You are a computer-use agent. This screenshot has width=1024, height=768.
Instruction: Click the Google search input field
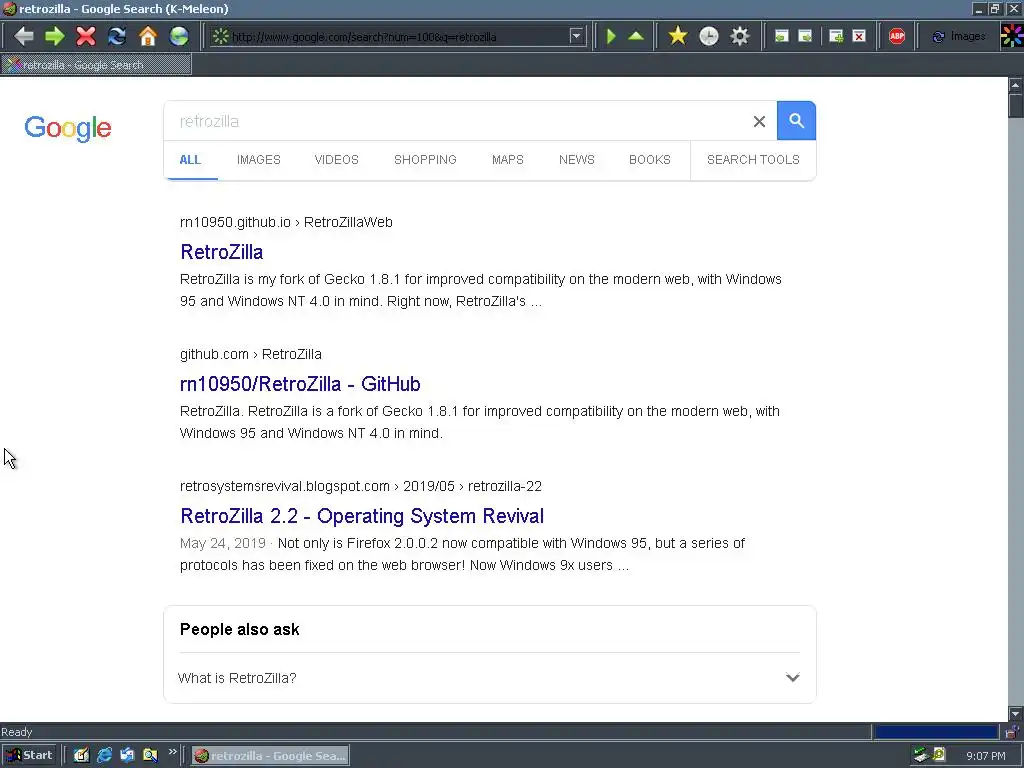pyautogui.click(x=457, y=121)
